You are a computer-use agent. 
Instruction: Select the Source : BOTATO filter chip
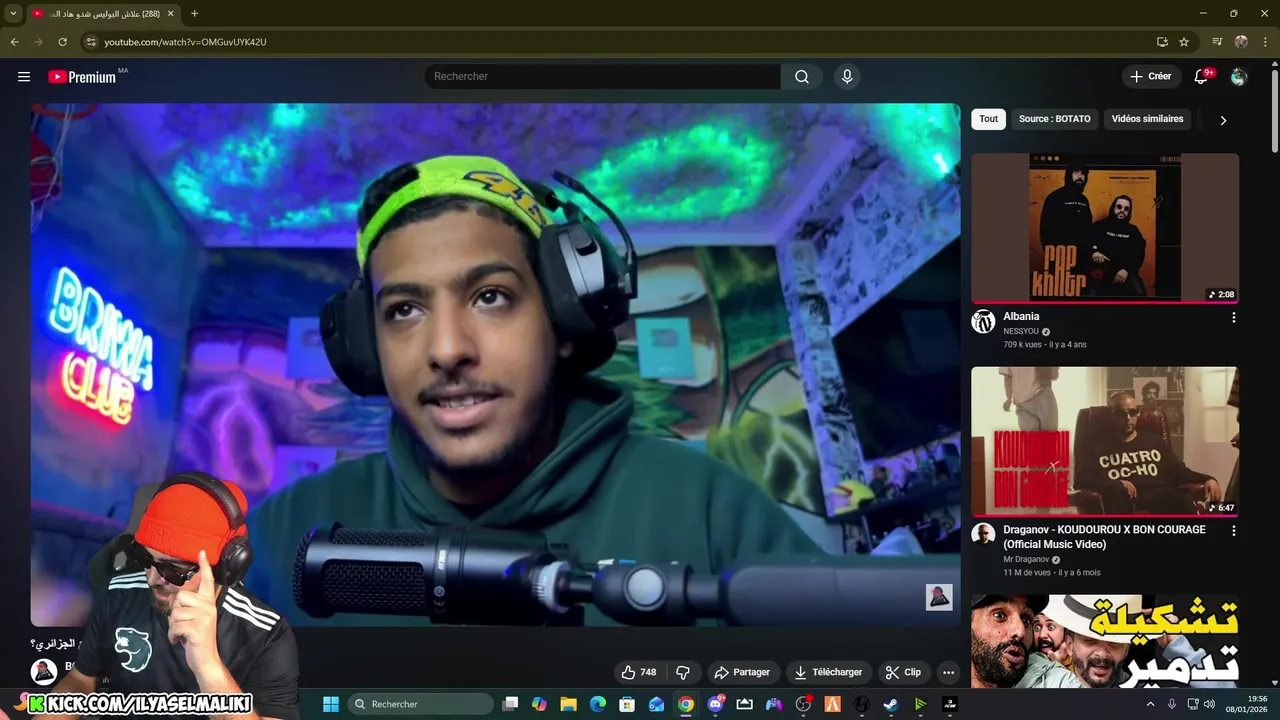[1055, 119]
